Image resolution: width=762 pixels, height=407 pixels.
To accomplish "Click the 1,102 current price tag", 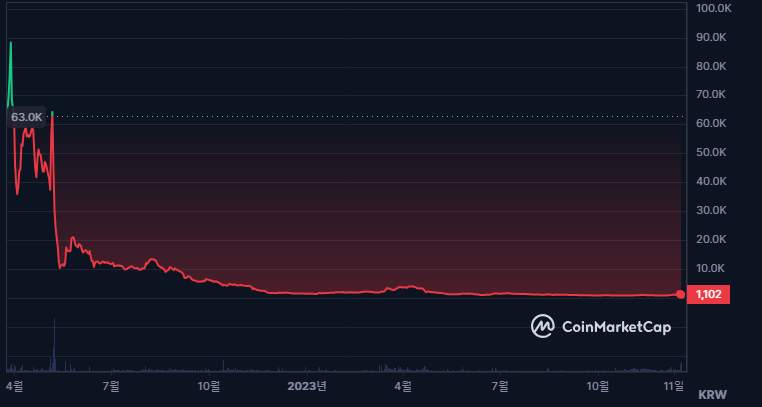I will coord(708,294).
